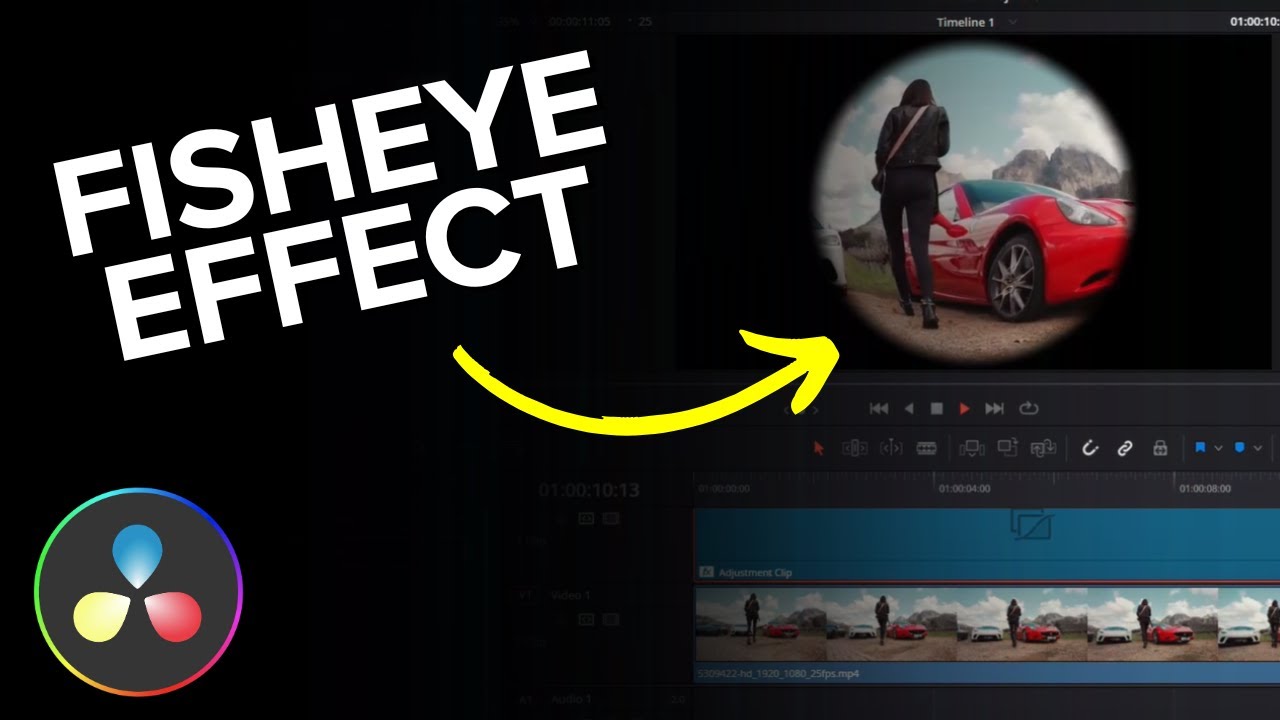The width and height of the screenshot is (1280, 720).
Task: Jump to the last frame of timeline
Action: 994,408
